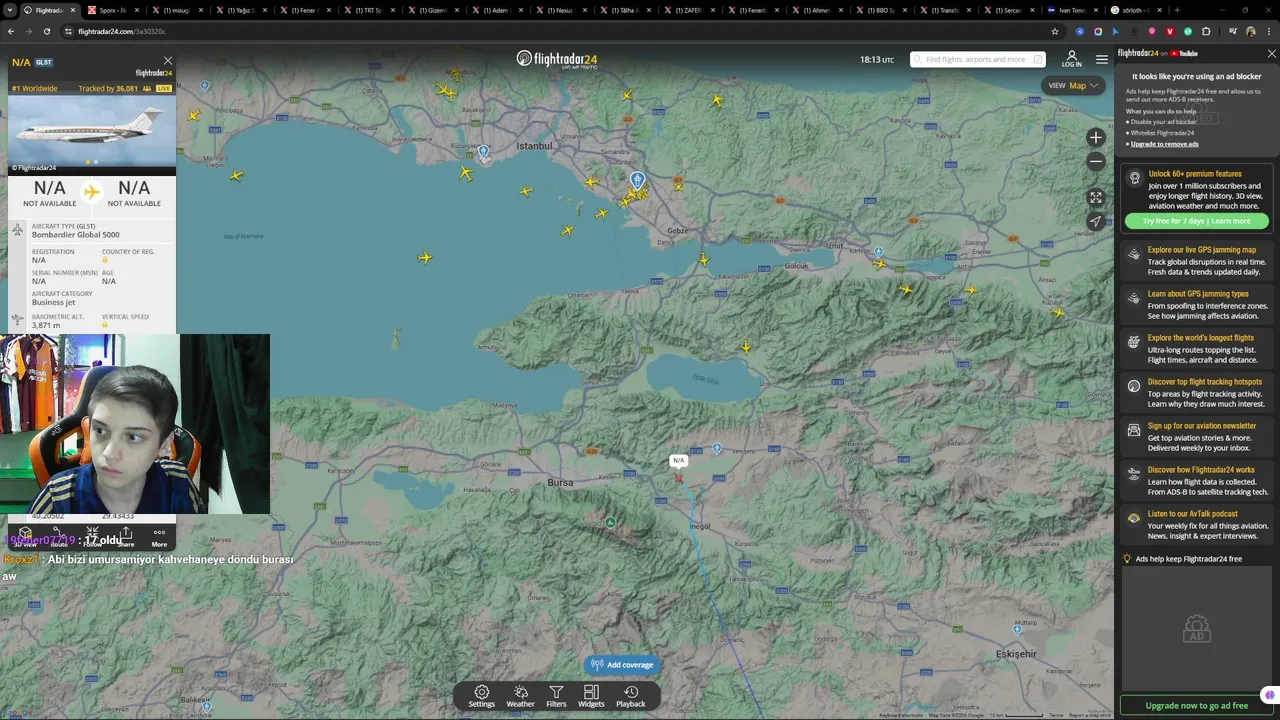Focus the Find flights search box
Image resolution: width=1280 pixels, height=720 pixels.
977,60
